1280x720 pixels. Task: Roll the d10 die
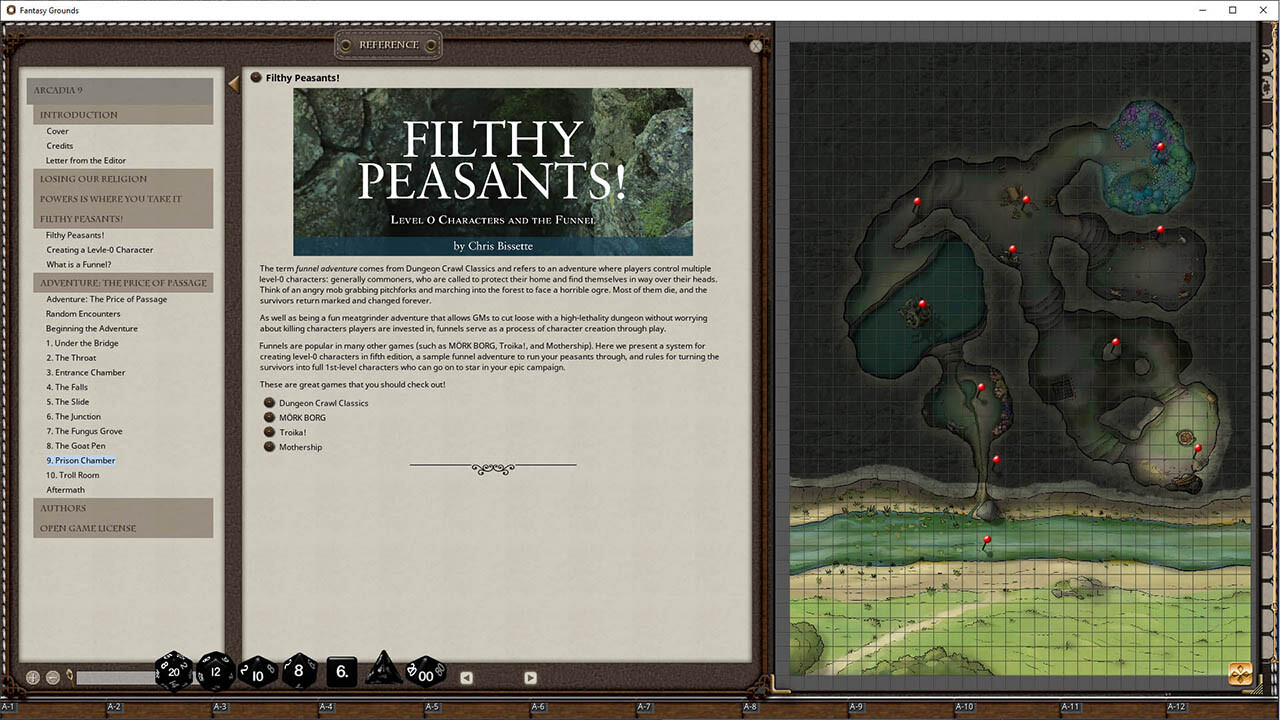(257, 673)
